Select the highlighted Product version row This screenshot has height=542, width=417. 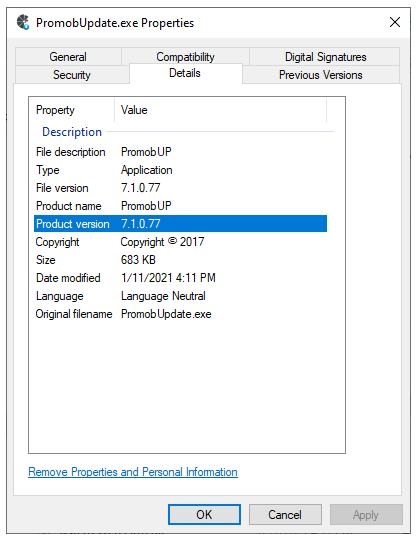[x=180, y=224]
